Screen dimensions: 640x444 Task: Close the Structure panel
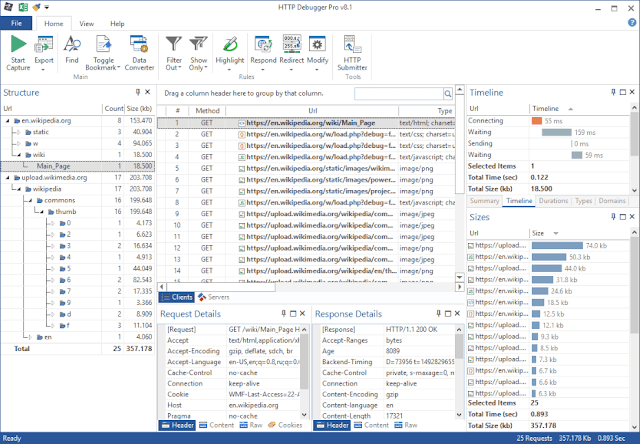coord(148,92)
